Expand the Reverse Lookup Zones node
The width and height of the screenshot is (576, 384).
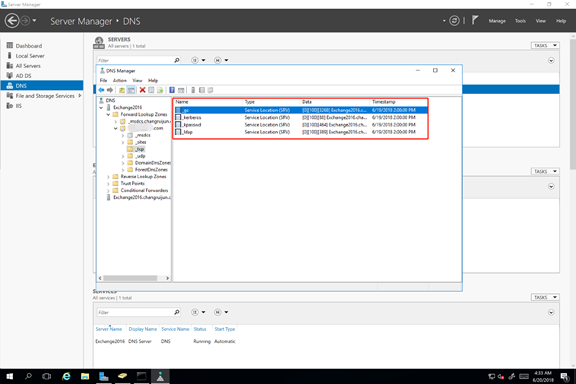[108, 177]
